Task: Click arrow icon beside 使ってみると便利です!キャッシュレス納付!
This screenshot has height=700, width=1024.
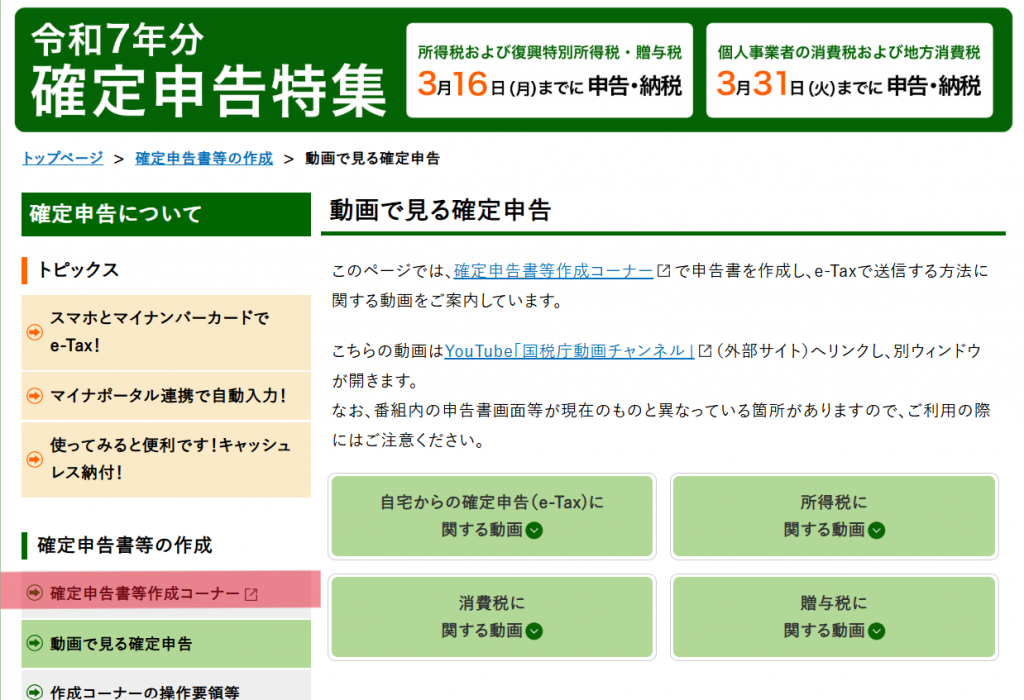Action: pos(35,459)
